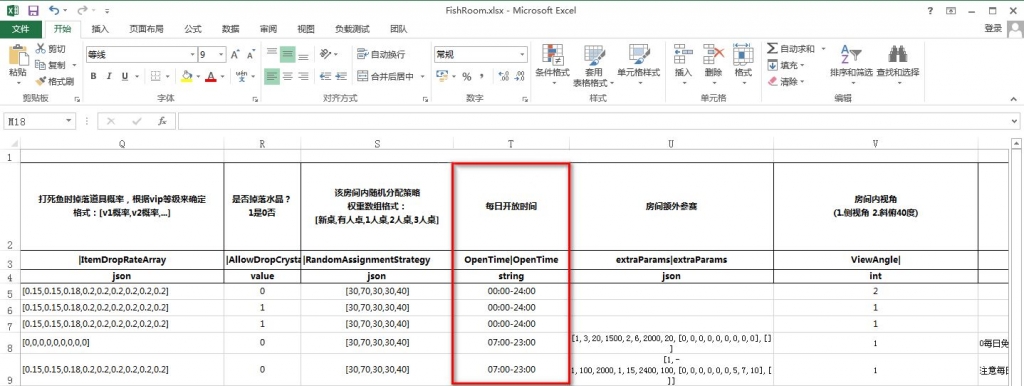
Task: Open Cell Styles (单元格样式)
Action: pos(638,65)
